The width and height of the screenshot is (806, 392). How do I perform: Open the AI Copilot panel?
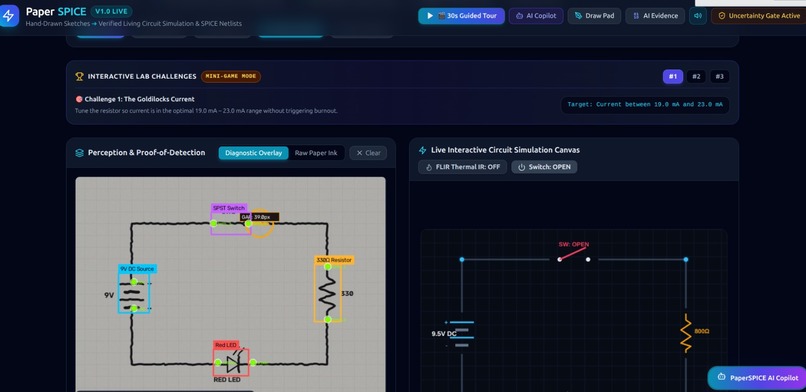click(536, 16)
